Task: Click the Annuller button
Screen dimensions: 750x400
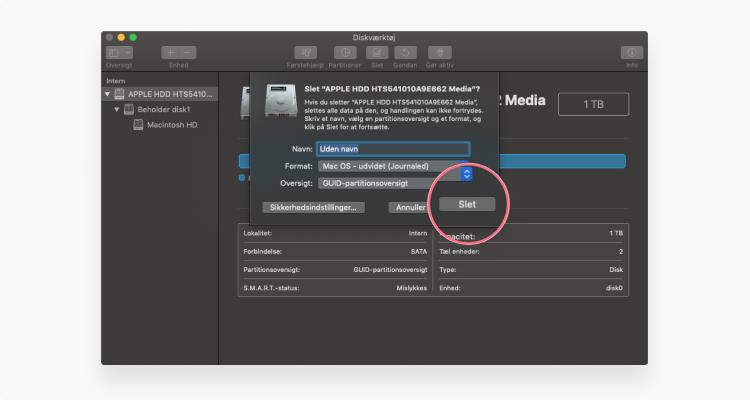Action: coord(410,207)
